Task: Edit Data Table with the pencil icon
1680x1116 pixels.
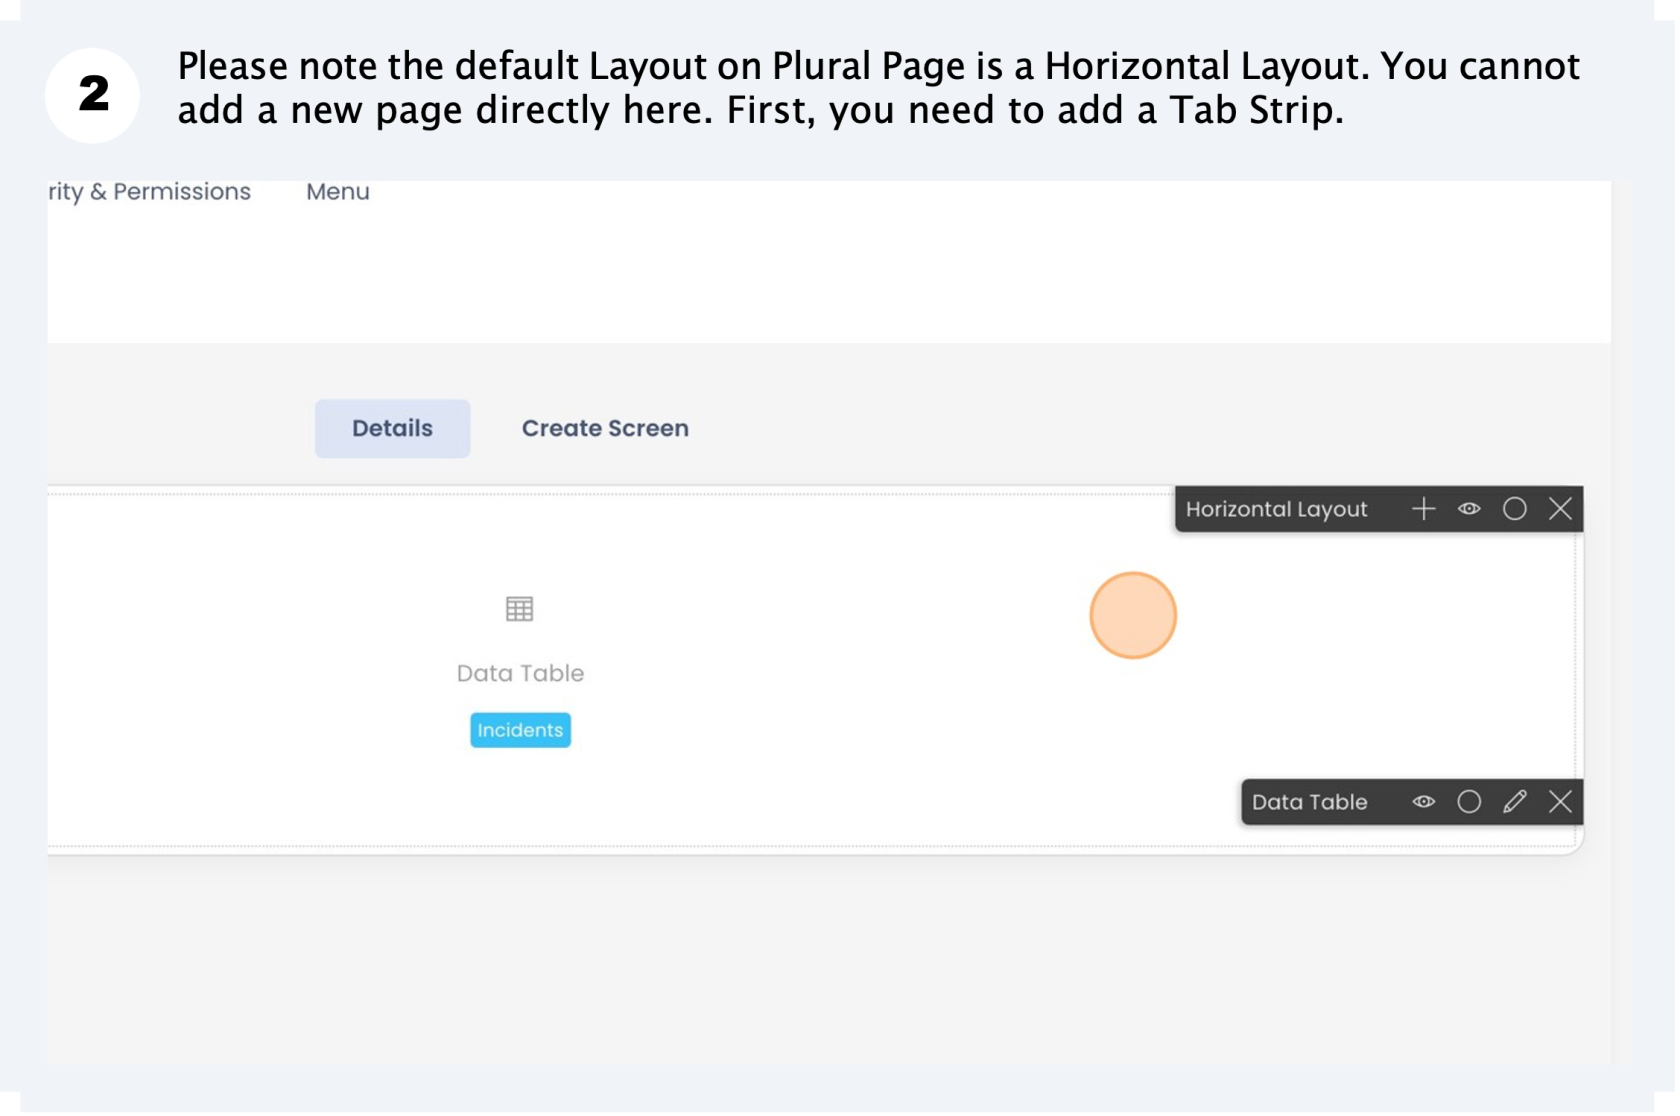Action: click(x=1514, y=802)
